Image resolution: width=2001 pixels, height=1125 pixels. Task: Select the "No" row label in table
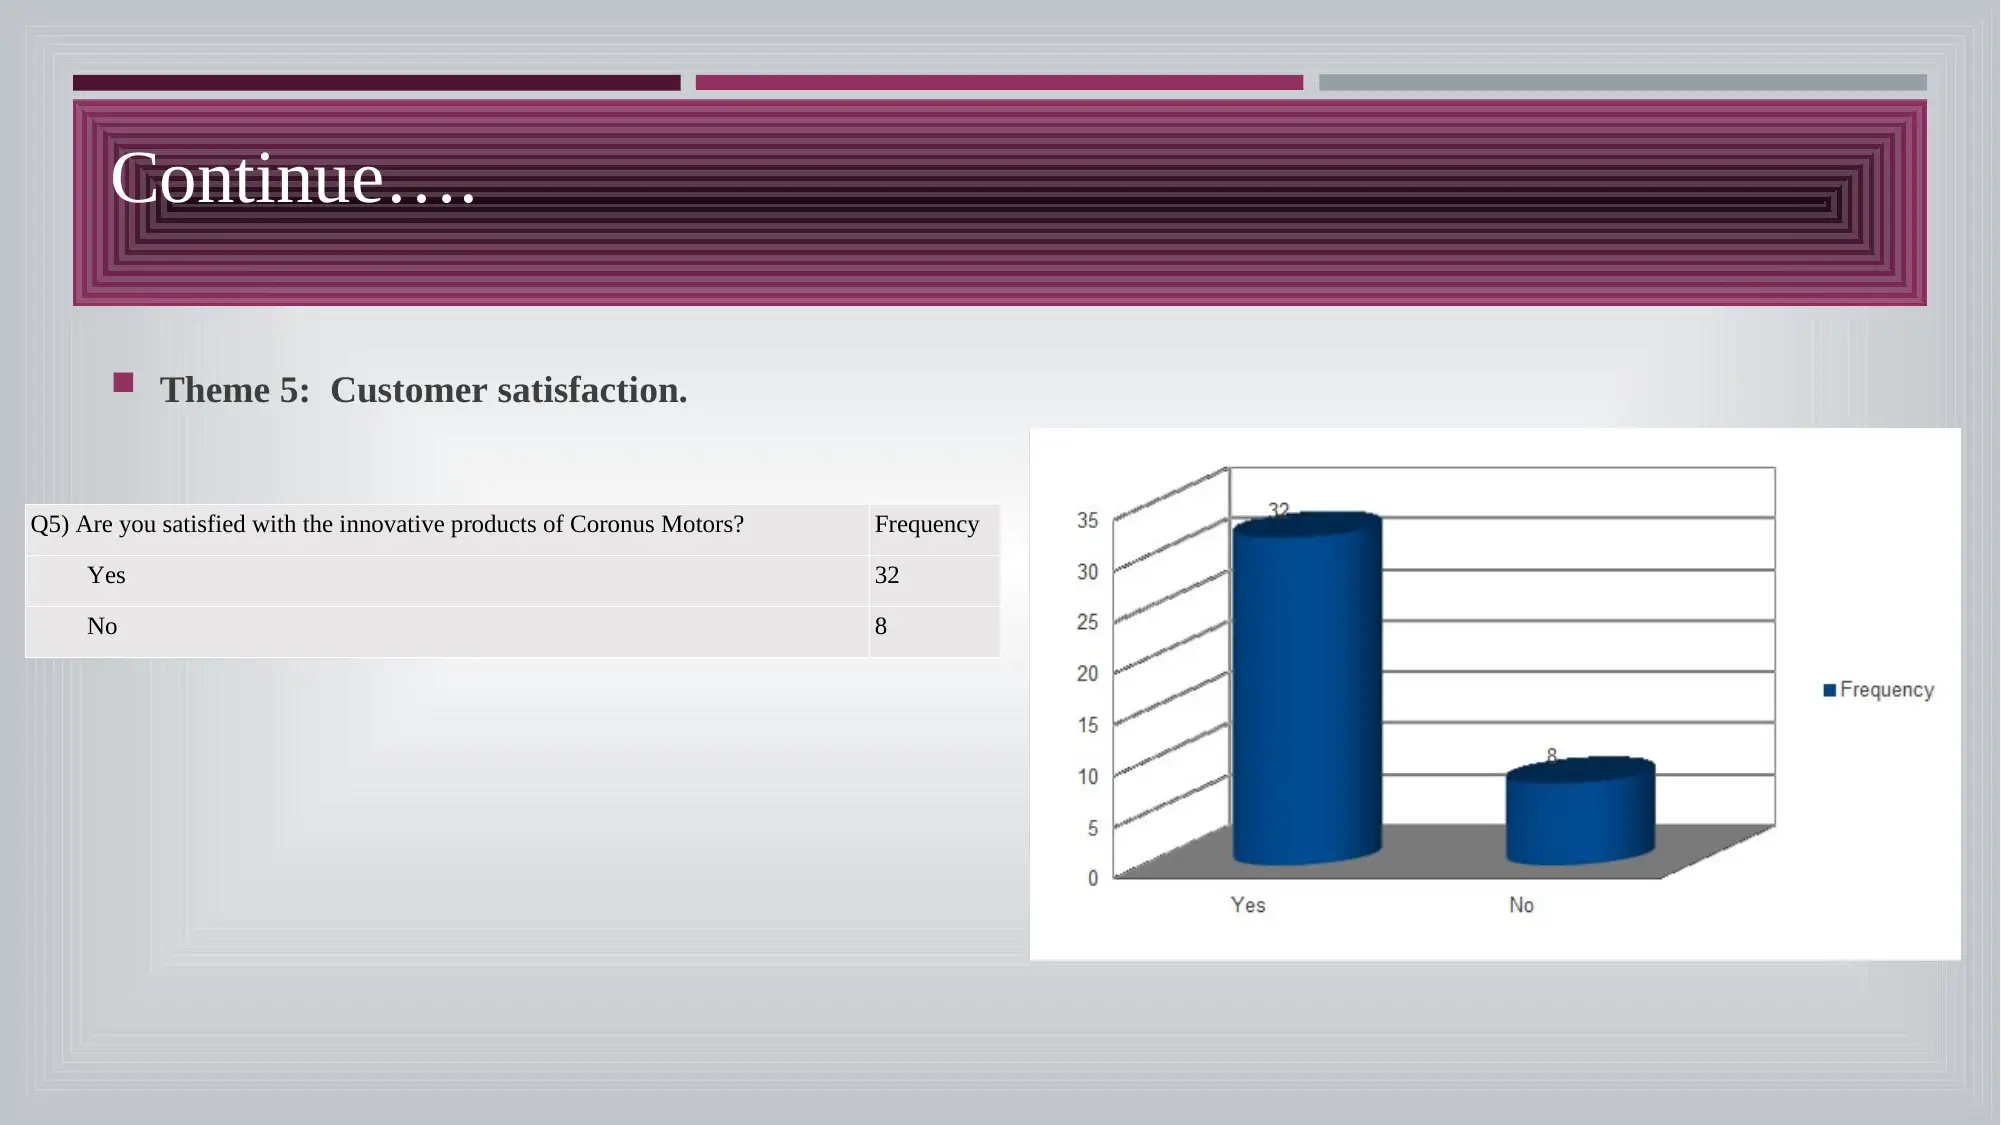point(447,632)
